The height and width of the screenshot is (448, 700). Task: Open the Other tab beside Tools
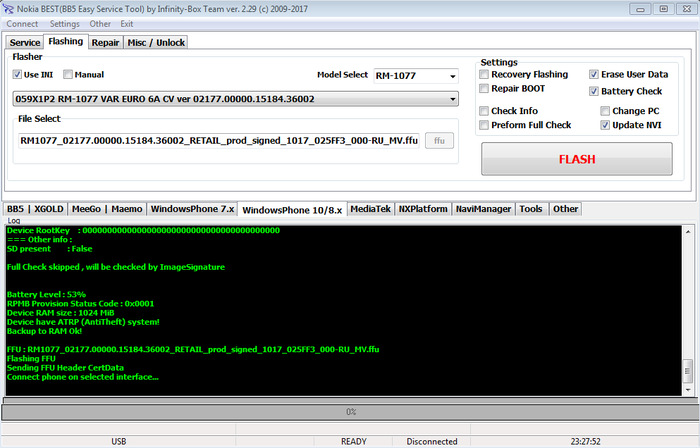[565, 209]
